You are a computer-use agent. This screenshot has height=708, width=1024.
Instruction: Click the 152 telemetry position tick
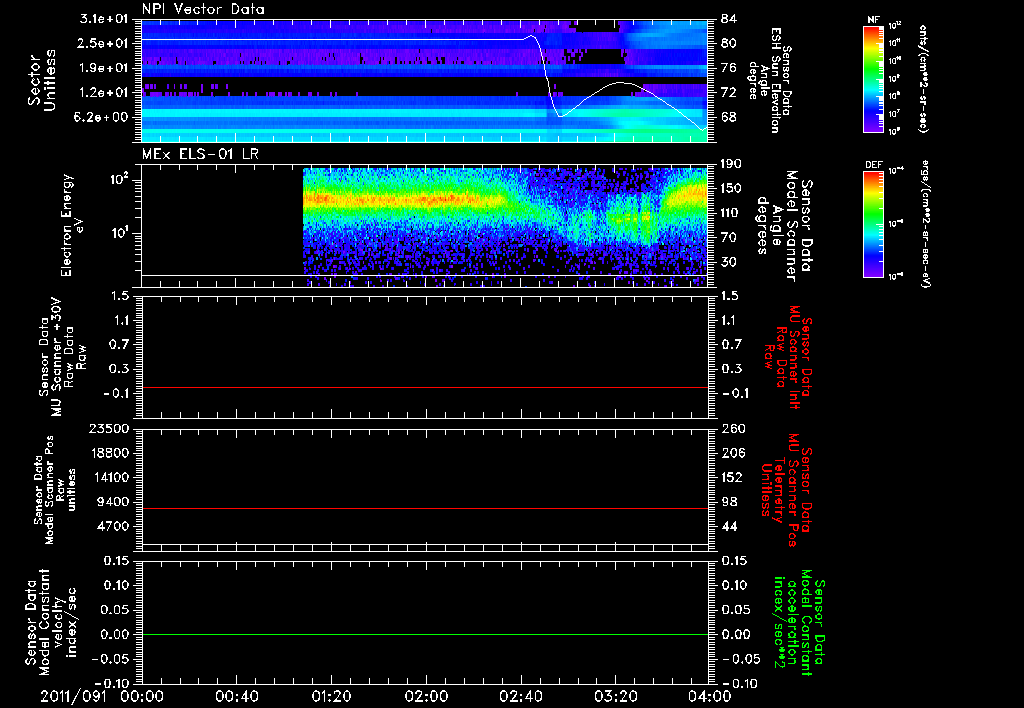[732, 477]
